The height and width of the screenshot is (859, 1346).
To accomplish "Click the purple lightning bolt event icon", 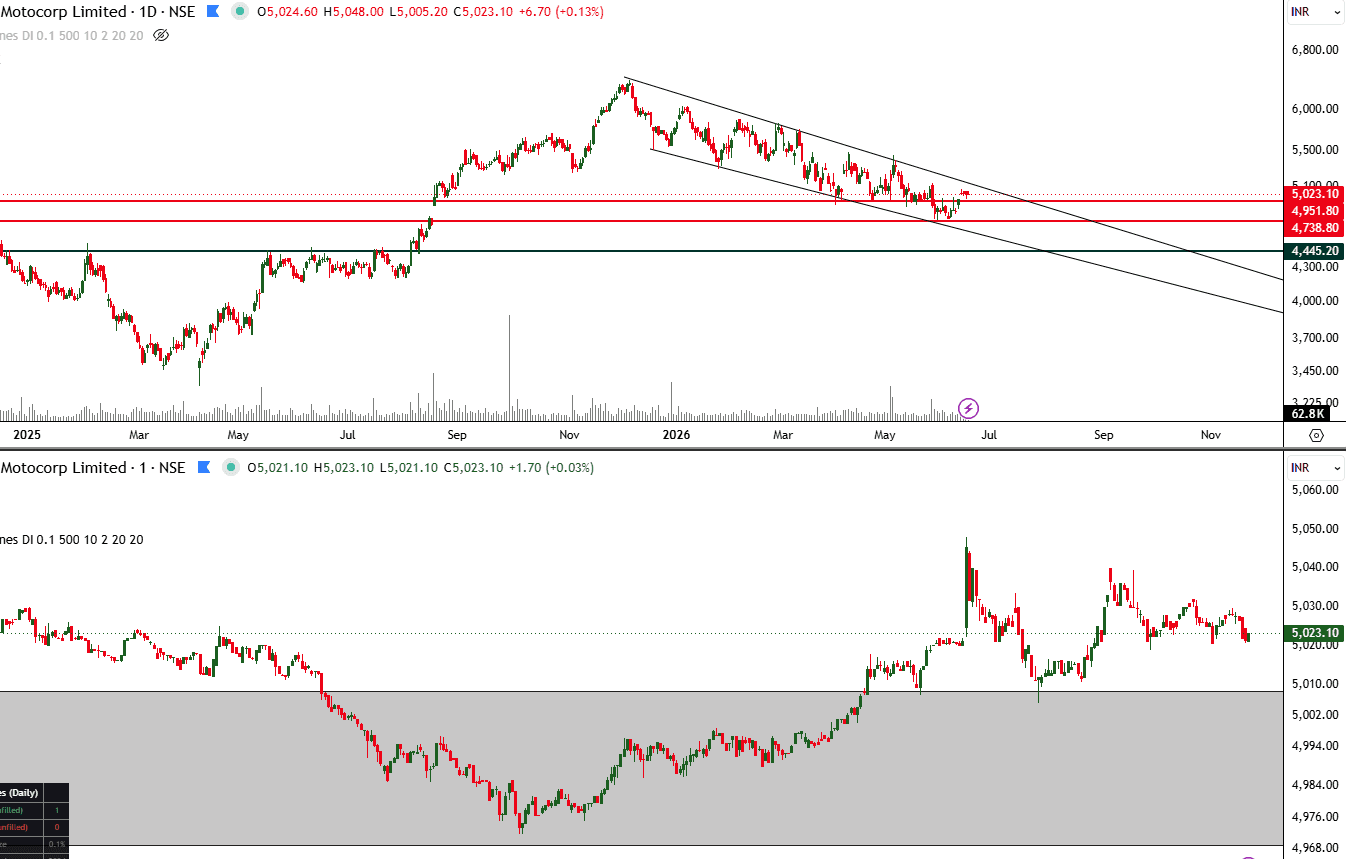I will pos(968,408).
